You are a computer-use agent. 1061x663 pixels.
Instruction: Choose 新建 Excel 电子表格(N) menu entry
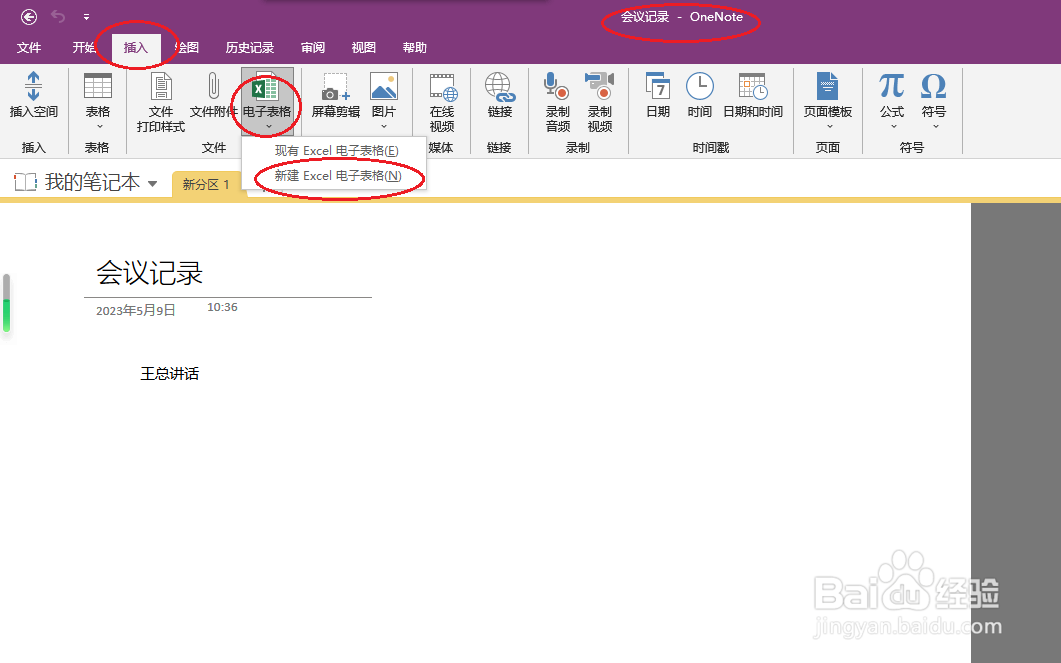click(x=338, y=176)
